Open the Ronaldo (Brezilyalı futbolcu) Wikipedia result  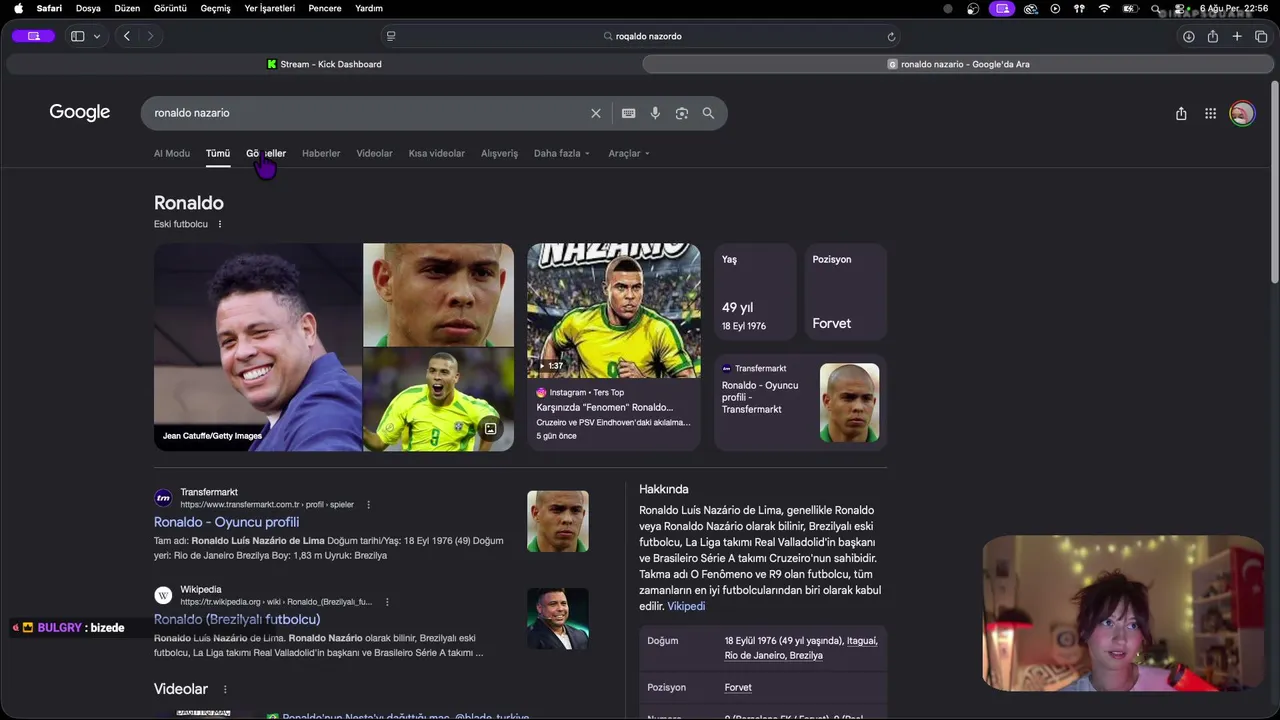click(237, 619)
